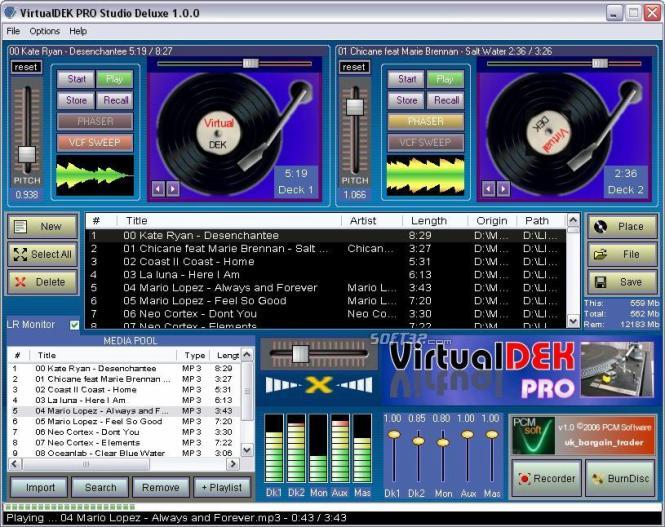Open the Help menu

tap(78, 31)
